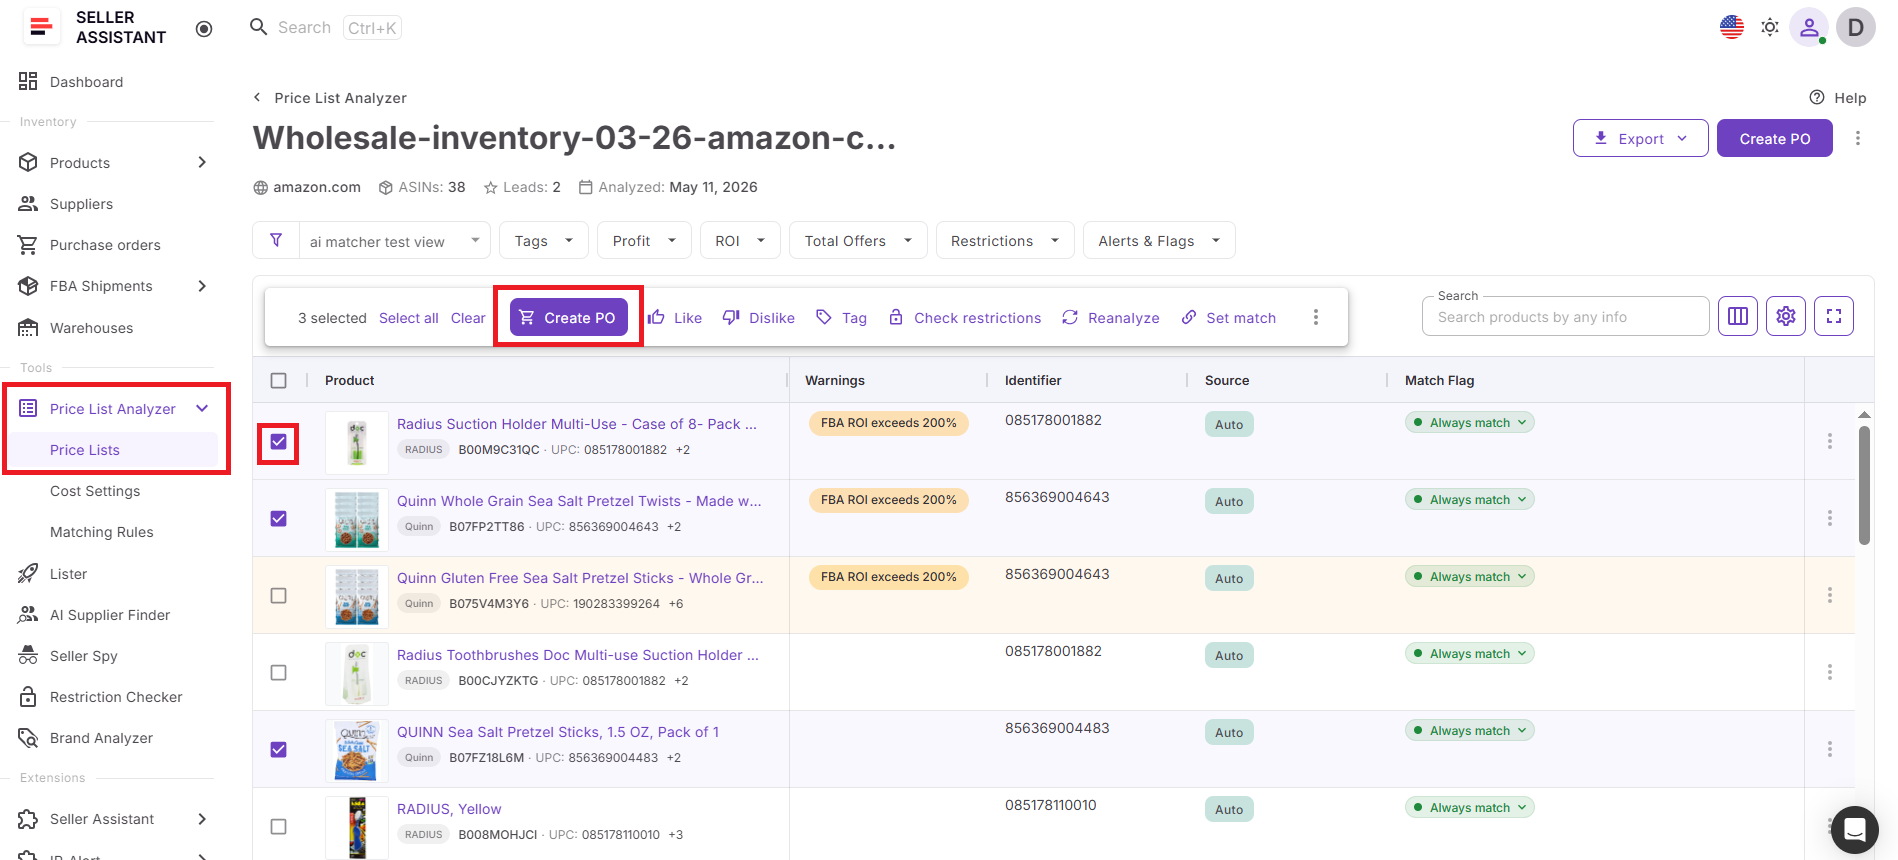Toggle the sidebar pin circle icon
1898x860 pixels.
pos(204,29)
